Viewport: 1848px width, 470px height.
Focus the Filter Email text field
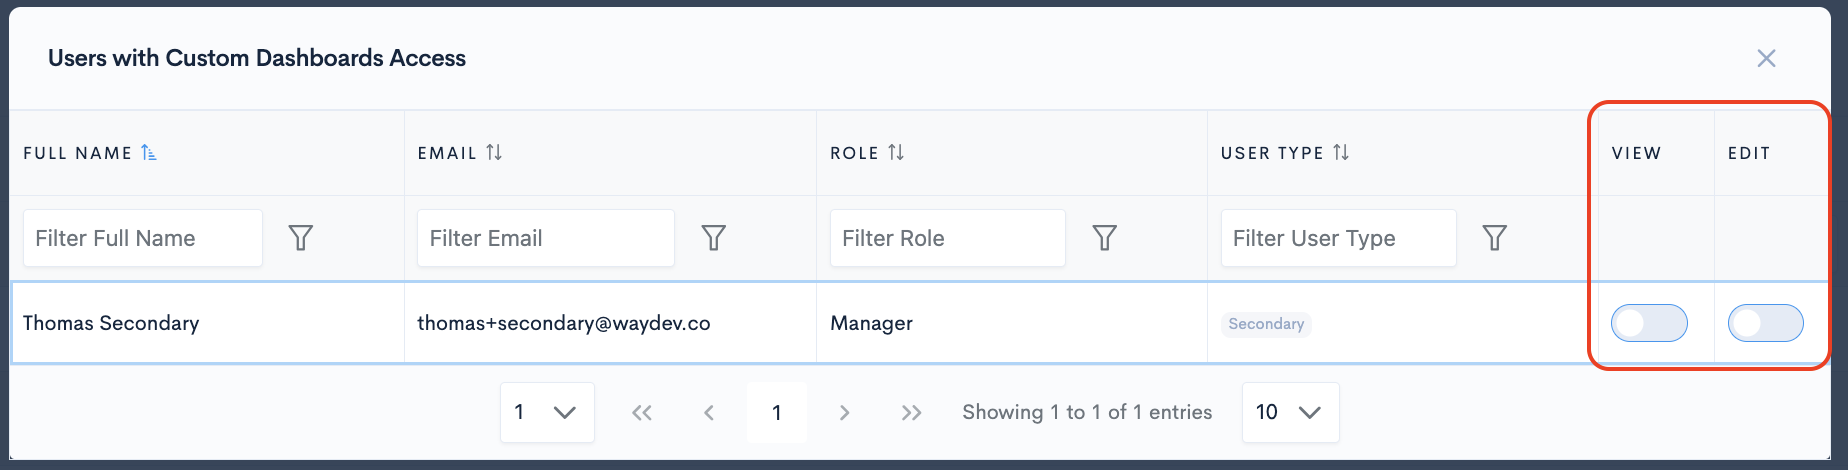click(545, 238)
